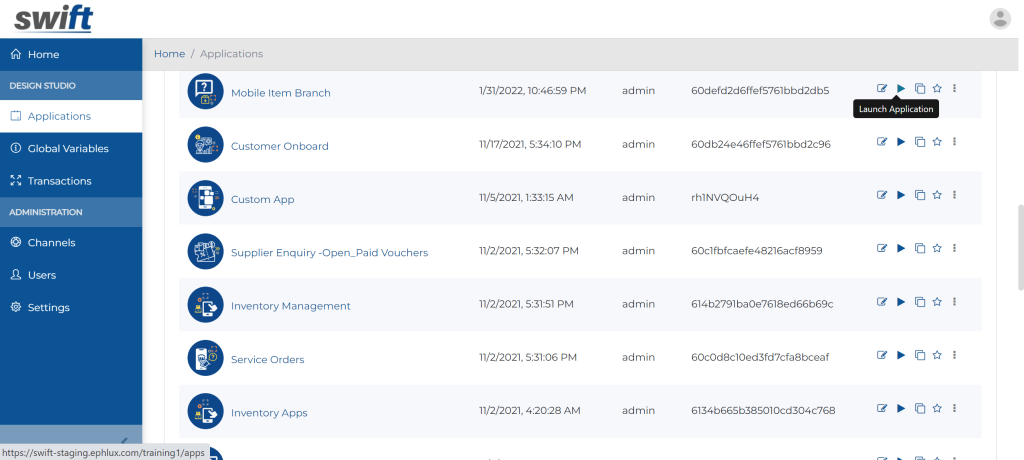Favorite the Supplier Enquiry app with star
This screenshot has width=1024, height=460.
(x=937, y=248)
